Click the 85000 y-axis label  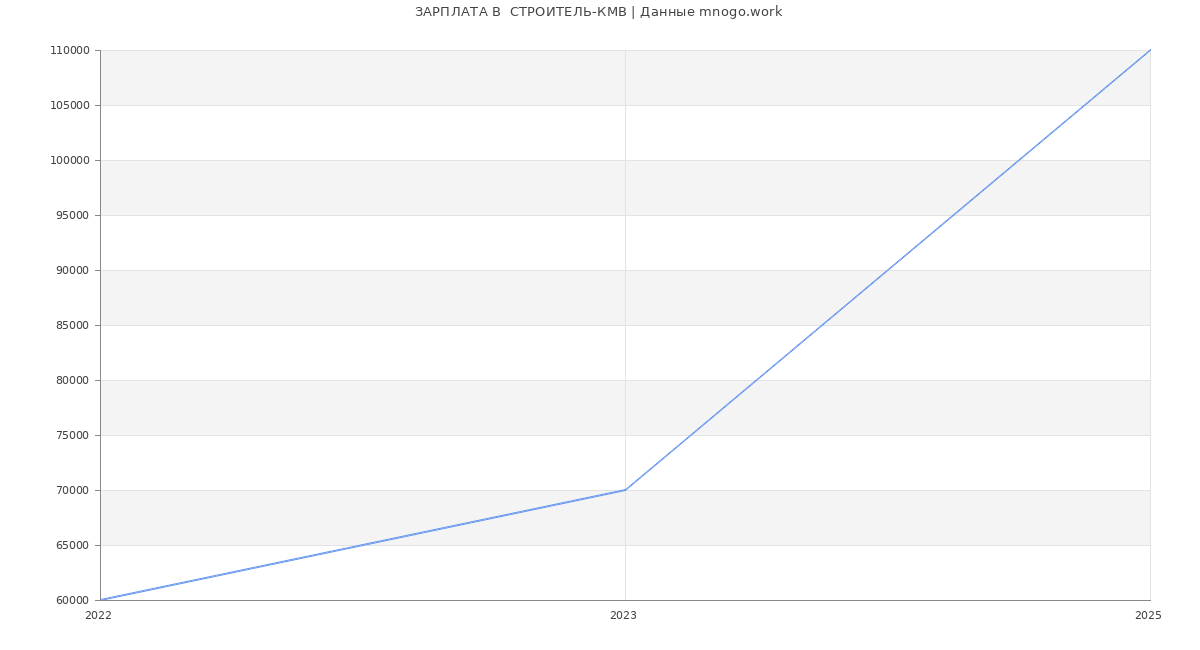click(72, 326)
